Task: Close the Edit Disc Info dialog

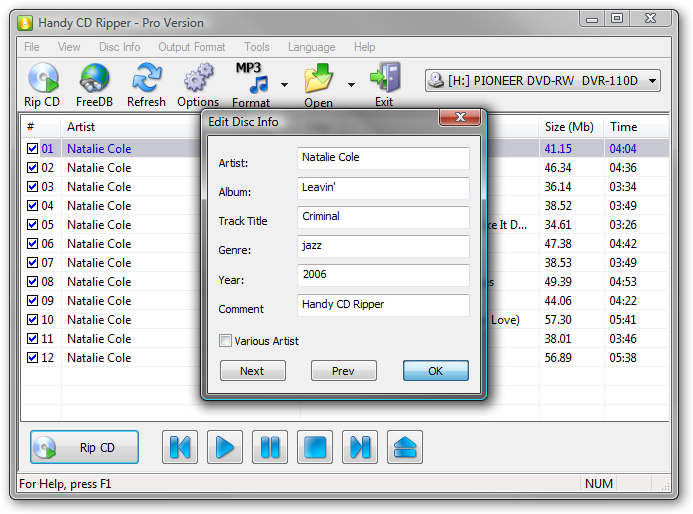Action: 460,117
